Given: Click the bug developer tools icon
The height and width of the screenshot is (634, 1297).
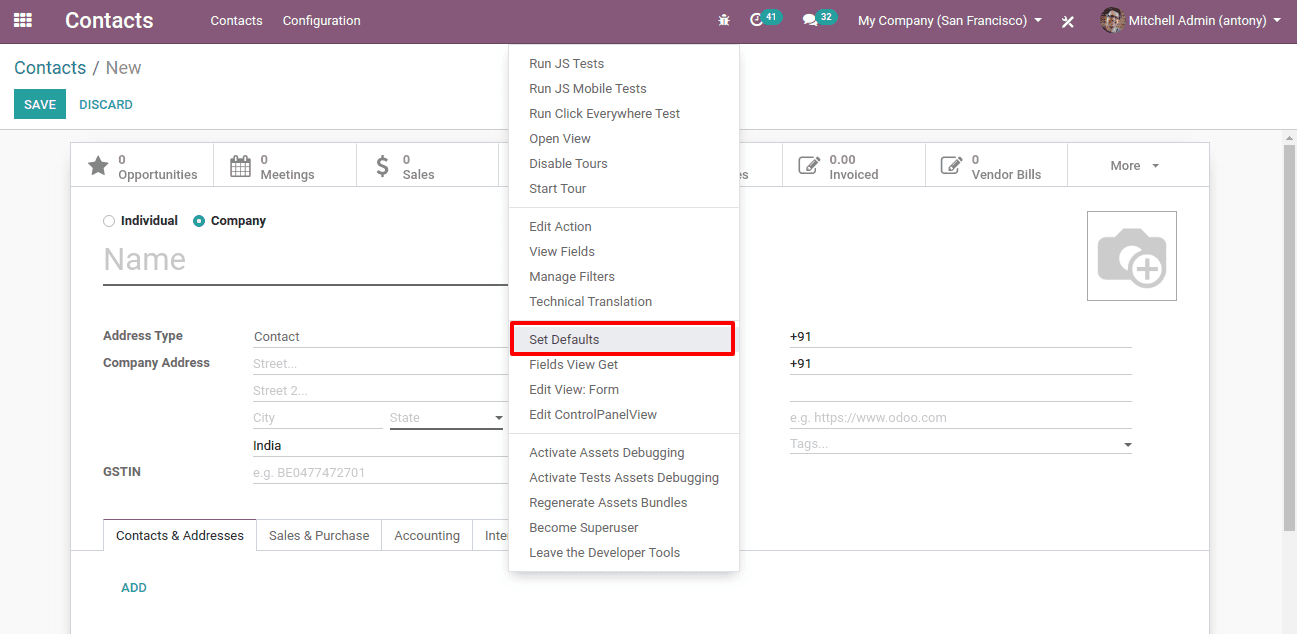Looking at the screenshot, I should pos(724,20).
